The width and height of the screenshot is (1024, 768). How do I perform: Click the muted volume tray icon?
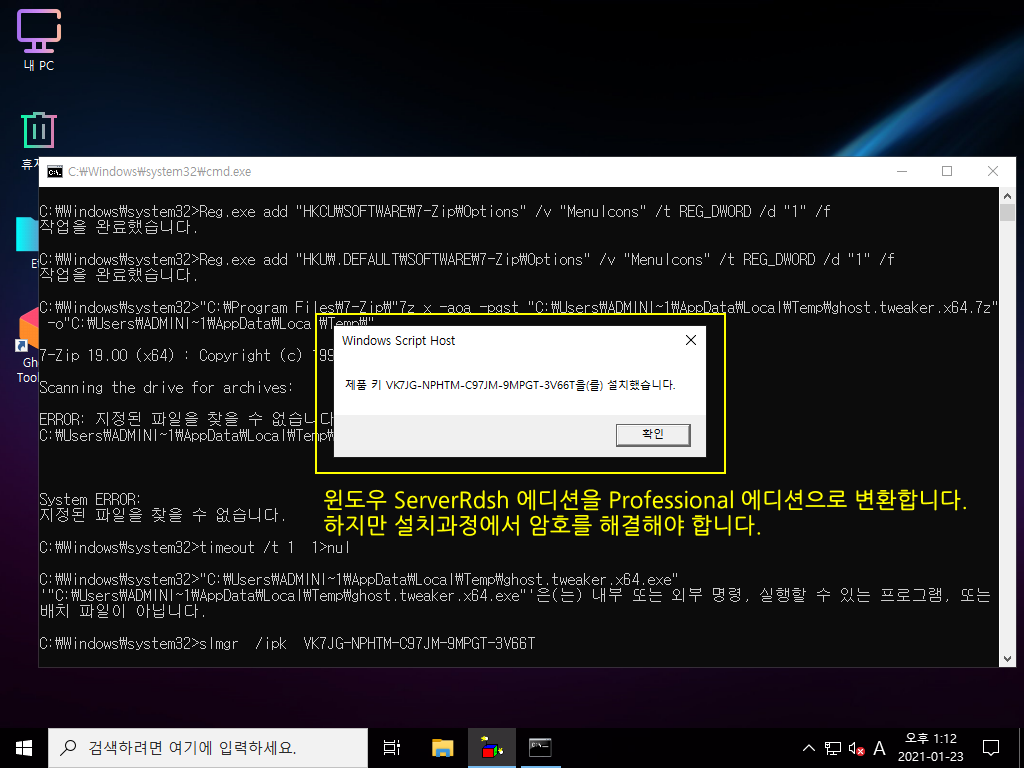(856, 748)
